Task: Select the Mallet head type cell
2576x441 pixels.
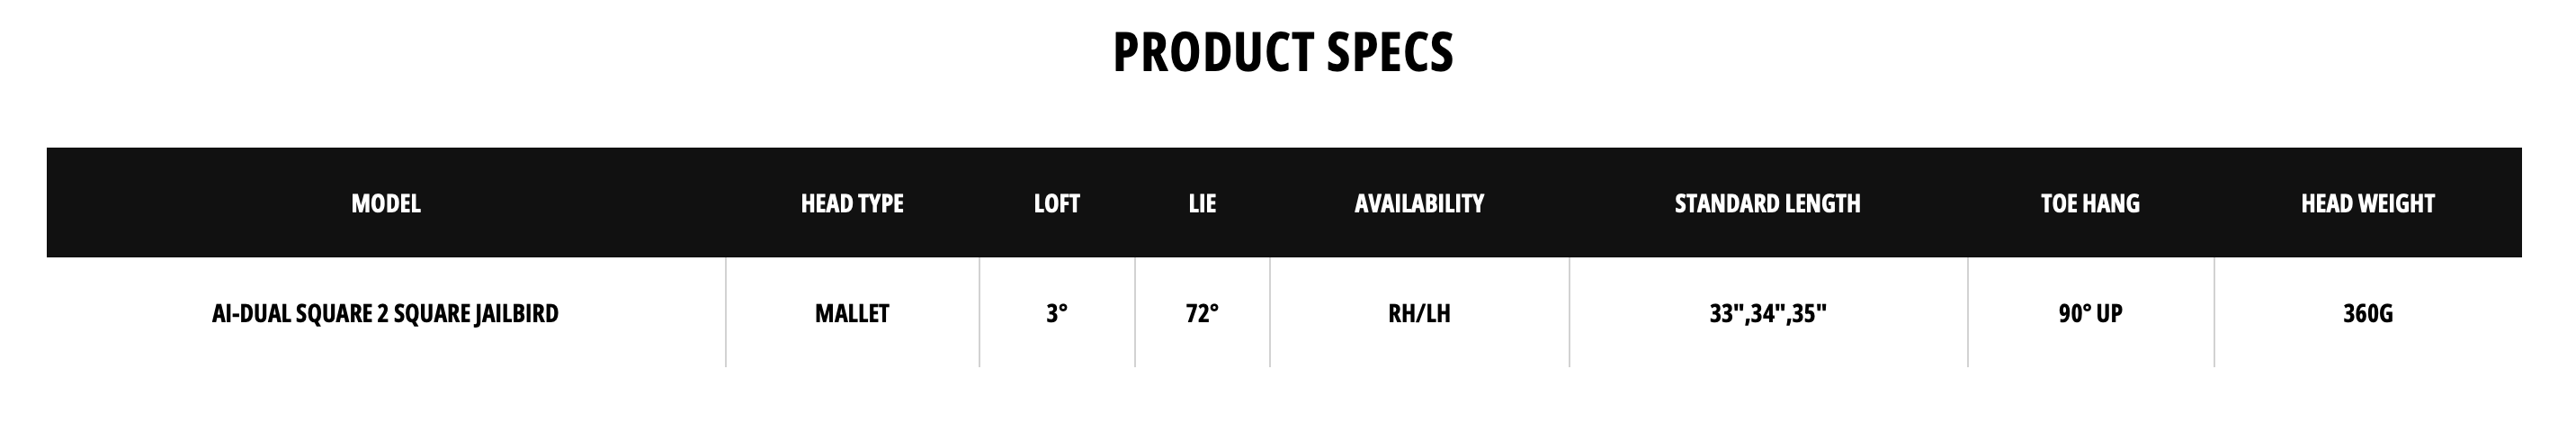Action: coord(851,314)
